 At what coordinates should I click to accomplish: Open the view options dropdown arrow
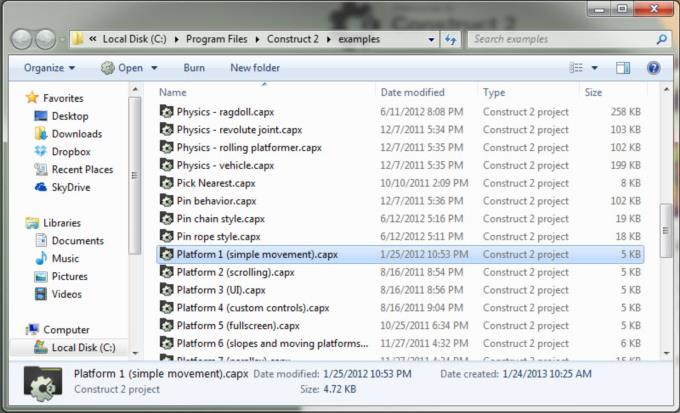(x=595, y=68)
